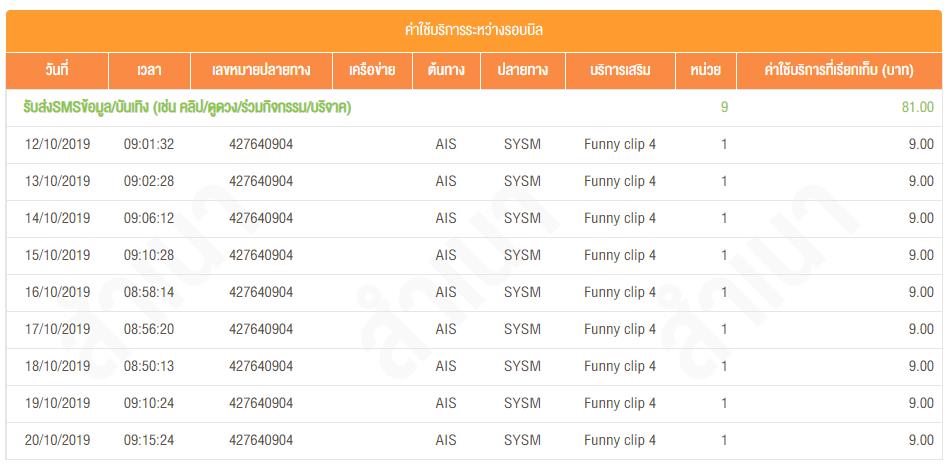The image size is (945, 466).
Task: Click the หน่วย column header
Action: (x=706, y=71)
